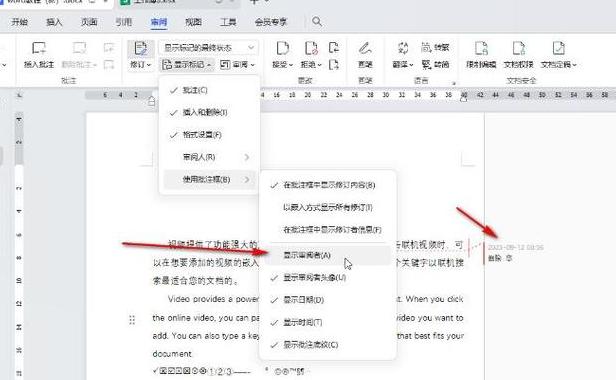The height and width of the screenshot is (380, 616).
Task: Open 显示标记的最终状态 combo box
Action: (209, 48)
